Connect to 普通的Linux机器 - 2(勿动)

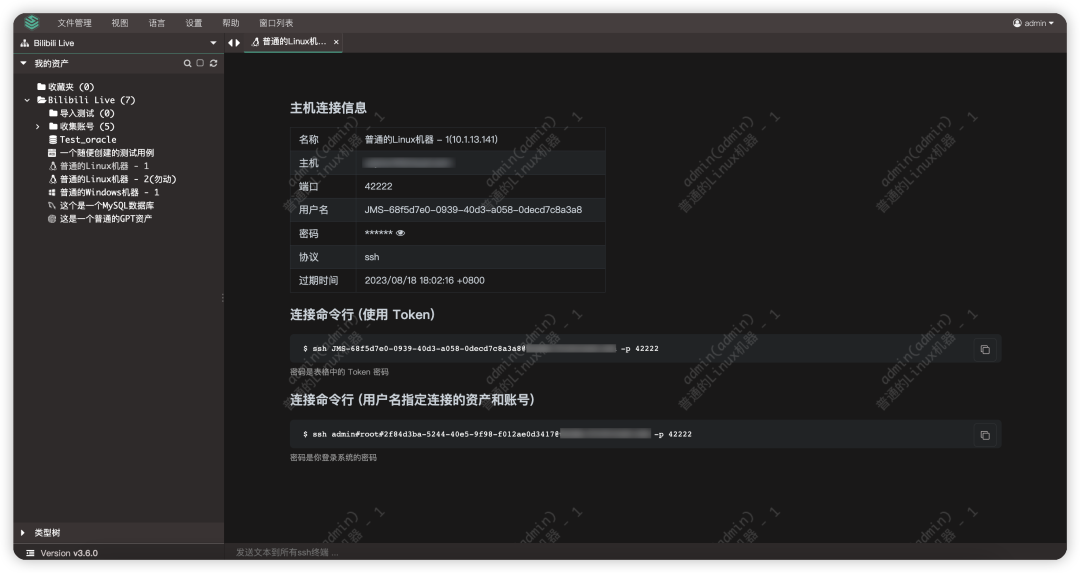pyautogui.click(x=118, y=179)
